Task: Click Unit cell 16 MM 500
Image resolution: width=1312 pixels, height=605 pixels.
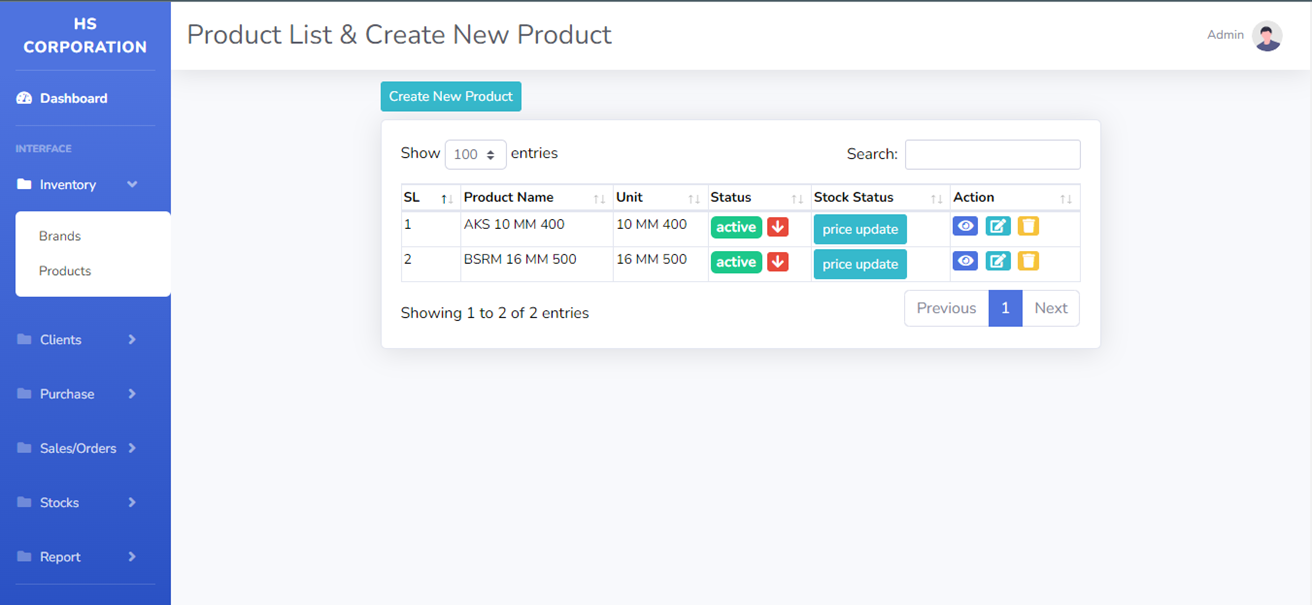Action: coord(651,259)
